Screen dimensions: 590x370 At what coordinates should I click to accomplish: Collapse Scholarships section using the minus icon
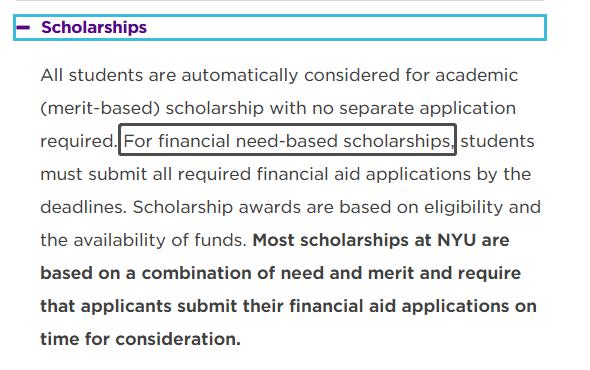(23, 27)
